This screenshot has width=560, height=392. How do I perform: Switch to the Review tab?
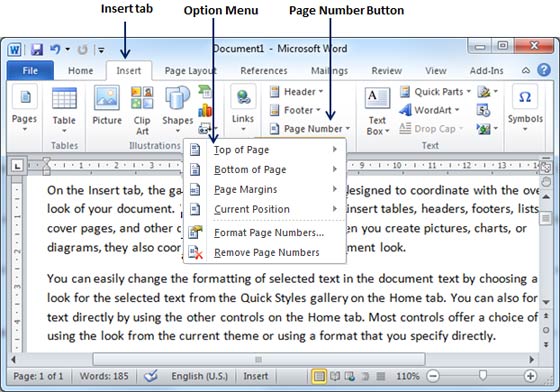[386, 71]
